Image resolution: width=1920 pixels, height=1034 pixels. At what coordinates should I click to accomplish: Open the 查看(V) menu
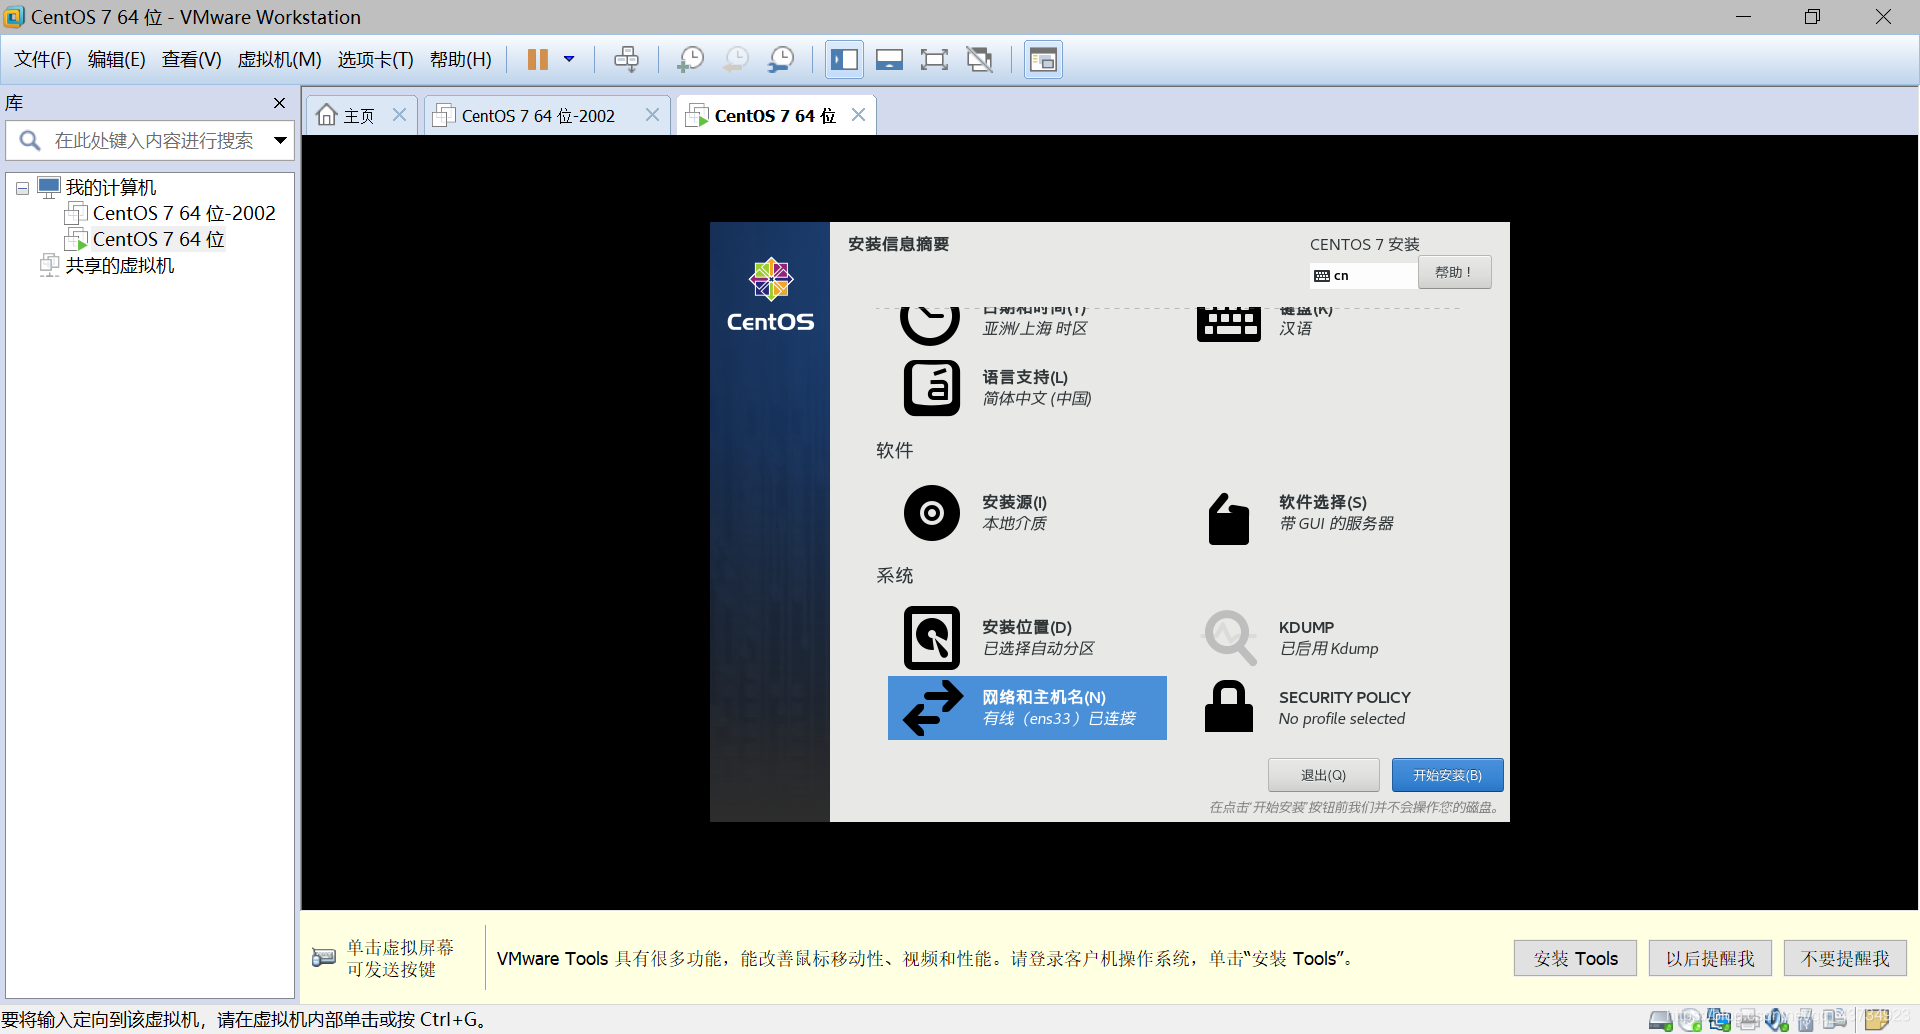pyautogui.click(x=192, y=60)
